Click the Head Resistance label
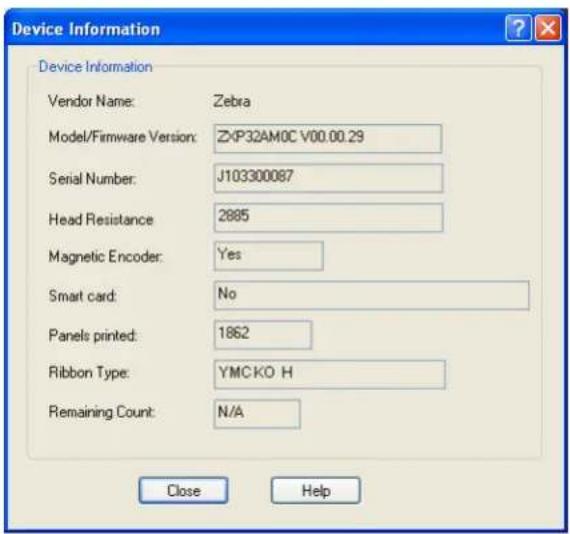This screenshot has height=534, width=570. click(101, 220)
